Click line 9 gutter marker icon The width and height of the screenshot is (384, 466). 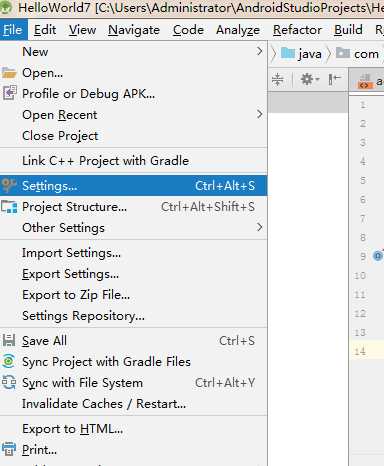coord(378,256)
